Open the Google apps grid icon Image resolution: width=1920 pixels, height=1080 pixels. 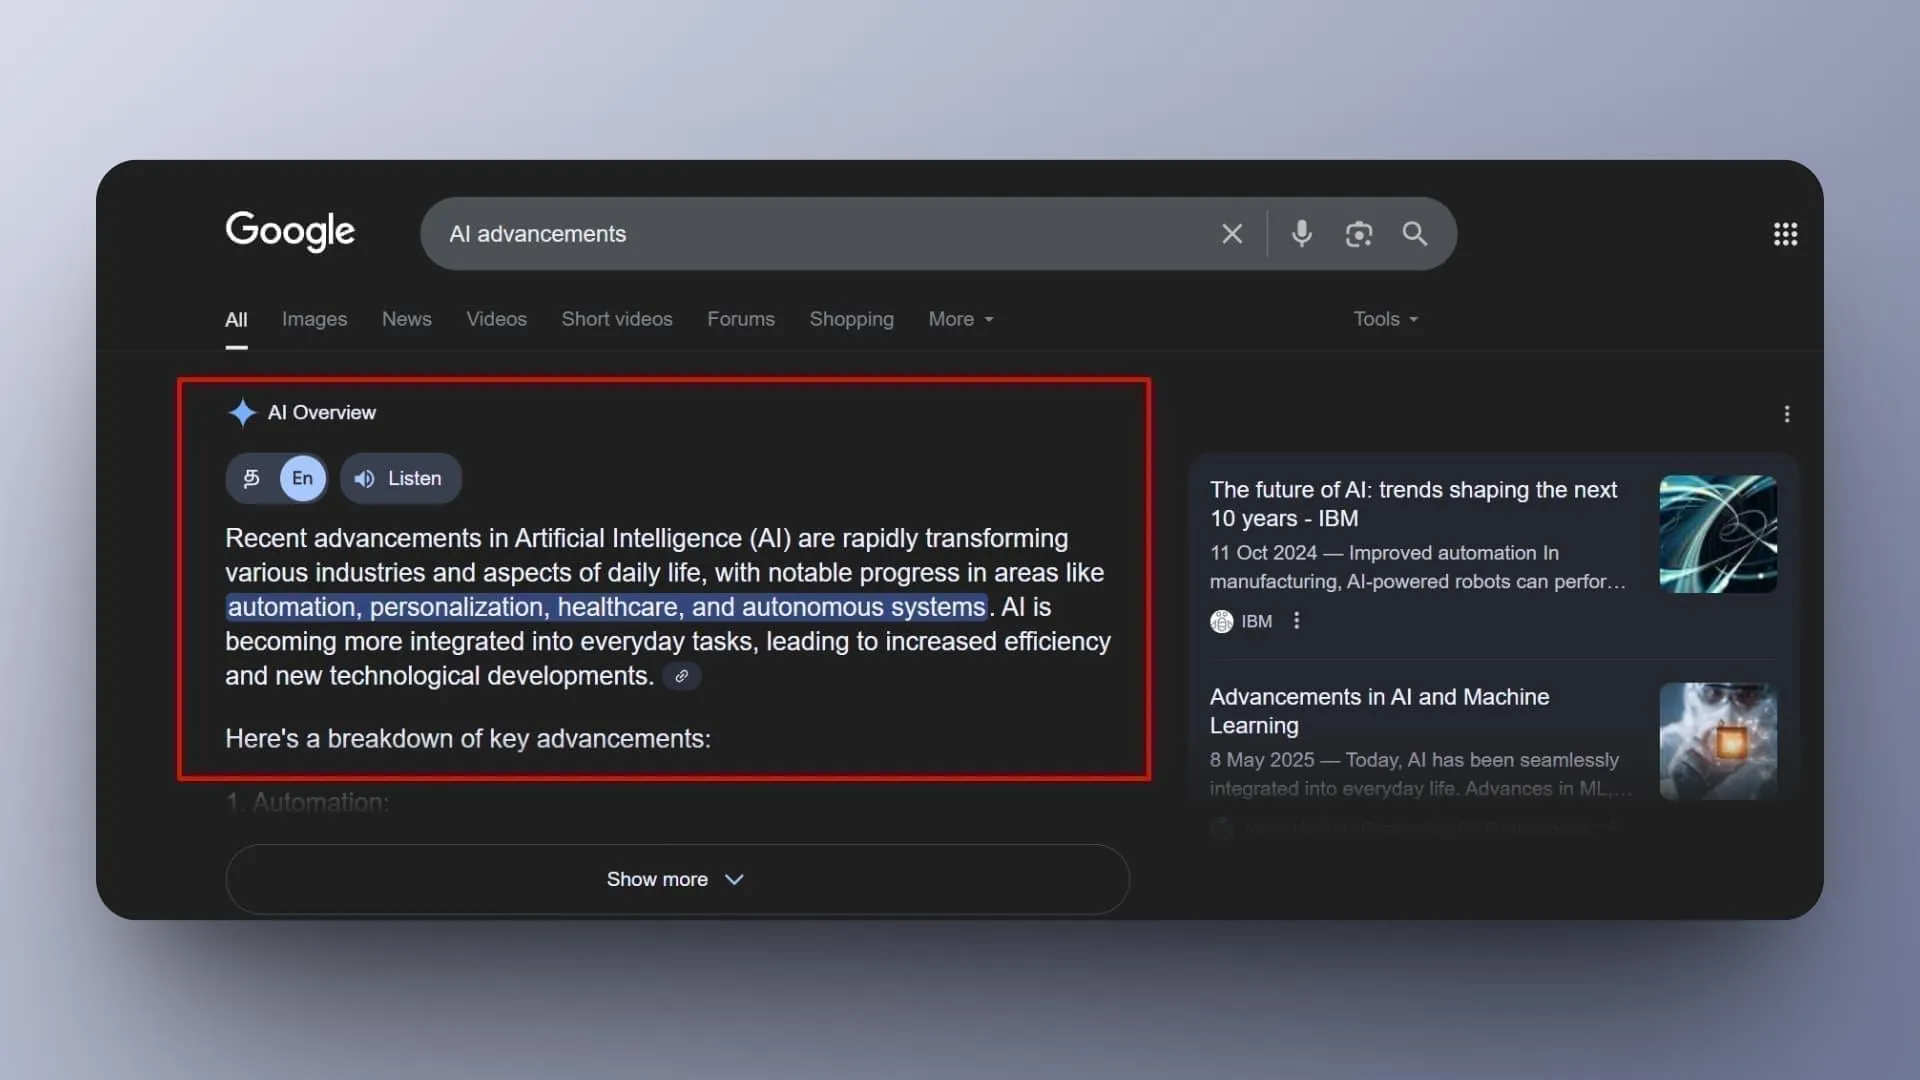click(1785, 234)
